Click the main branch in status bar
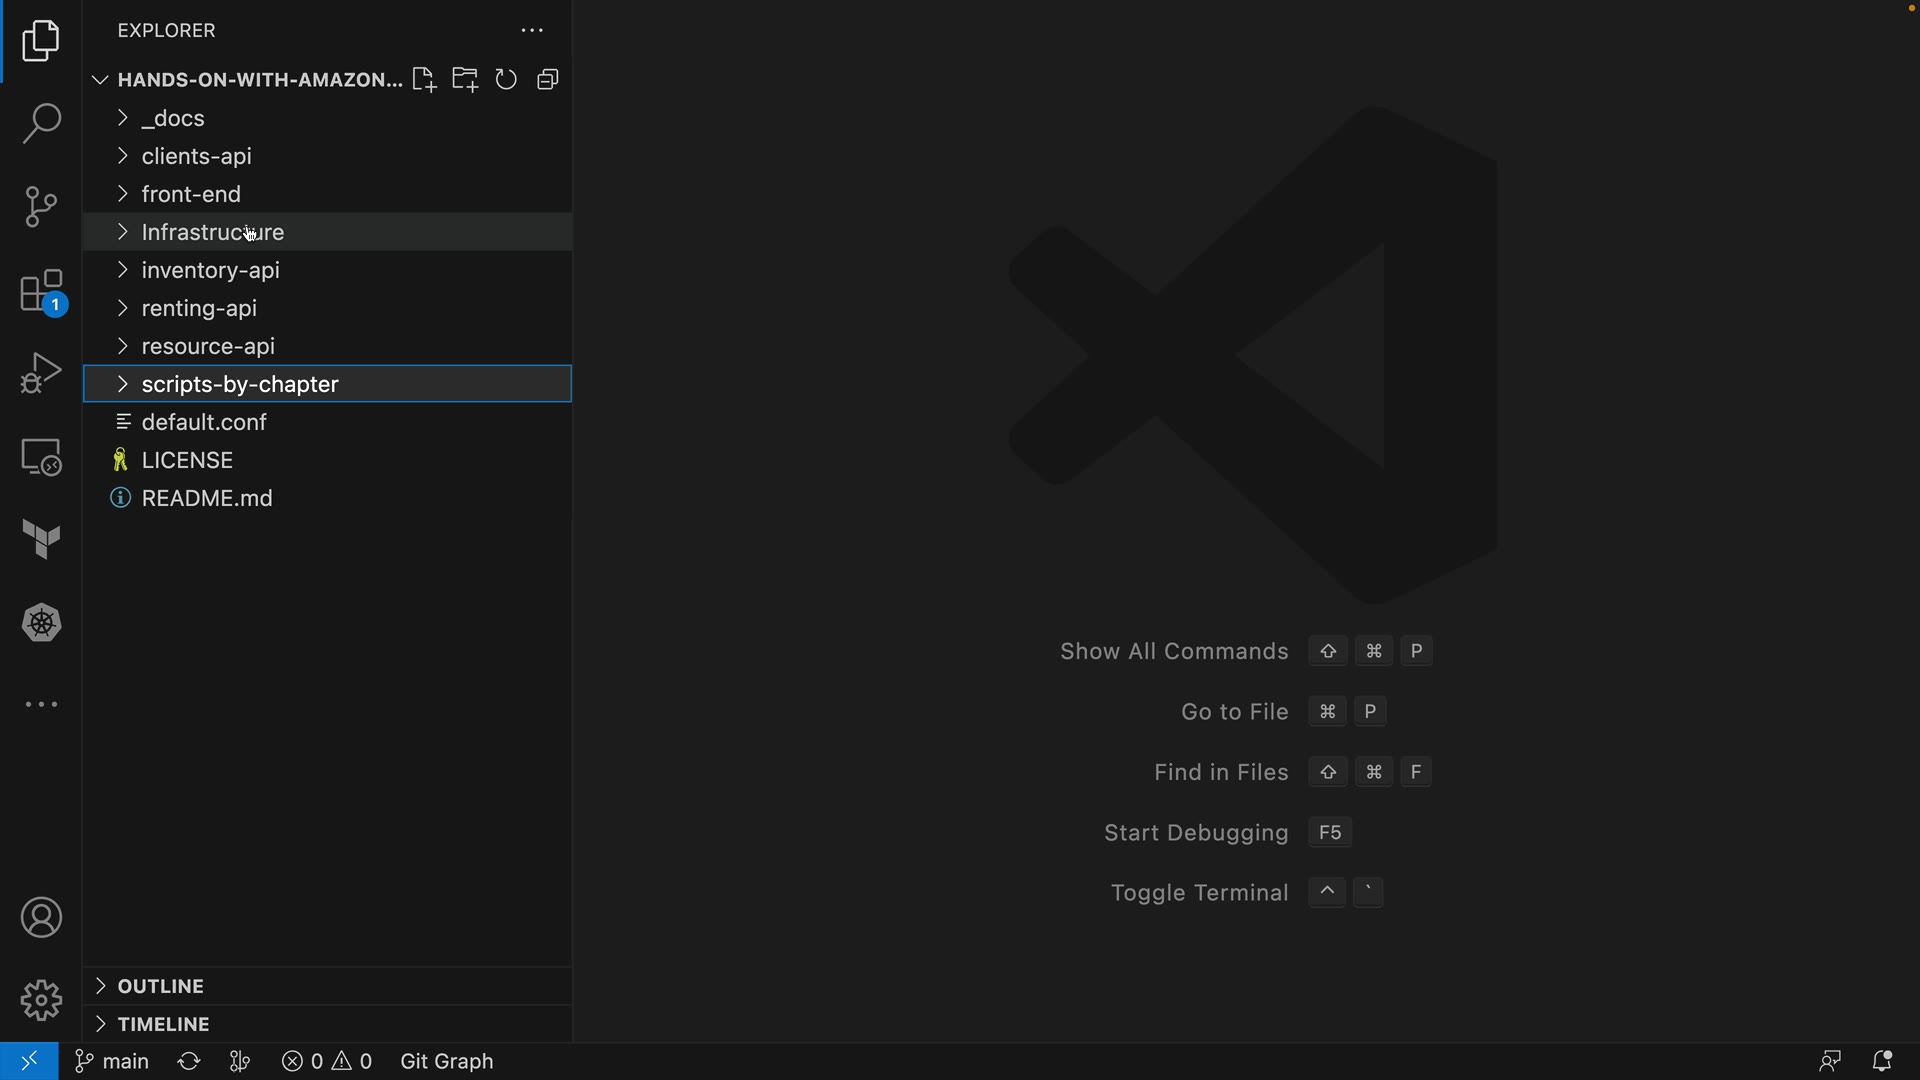 point(113,1062)
